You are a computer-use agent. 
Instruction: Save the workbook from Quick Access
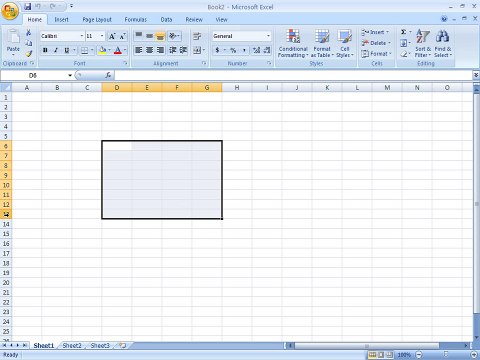click(28, 6)
